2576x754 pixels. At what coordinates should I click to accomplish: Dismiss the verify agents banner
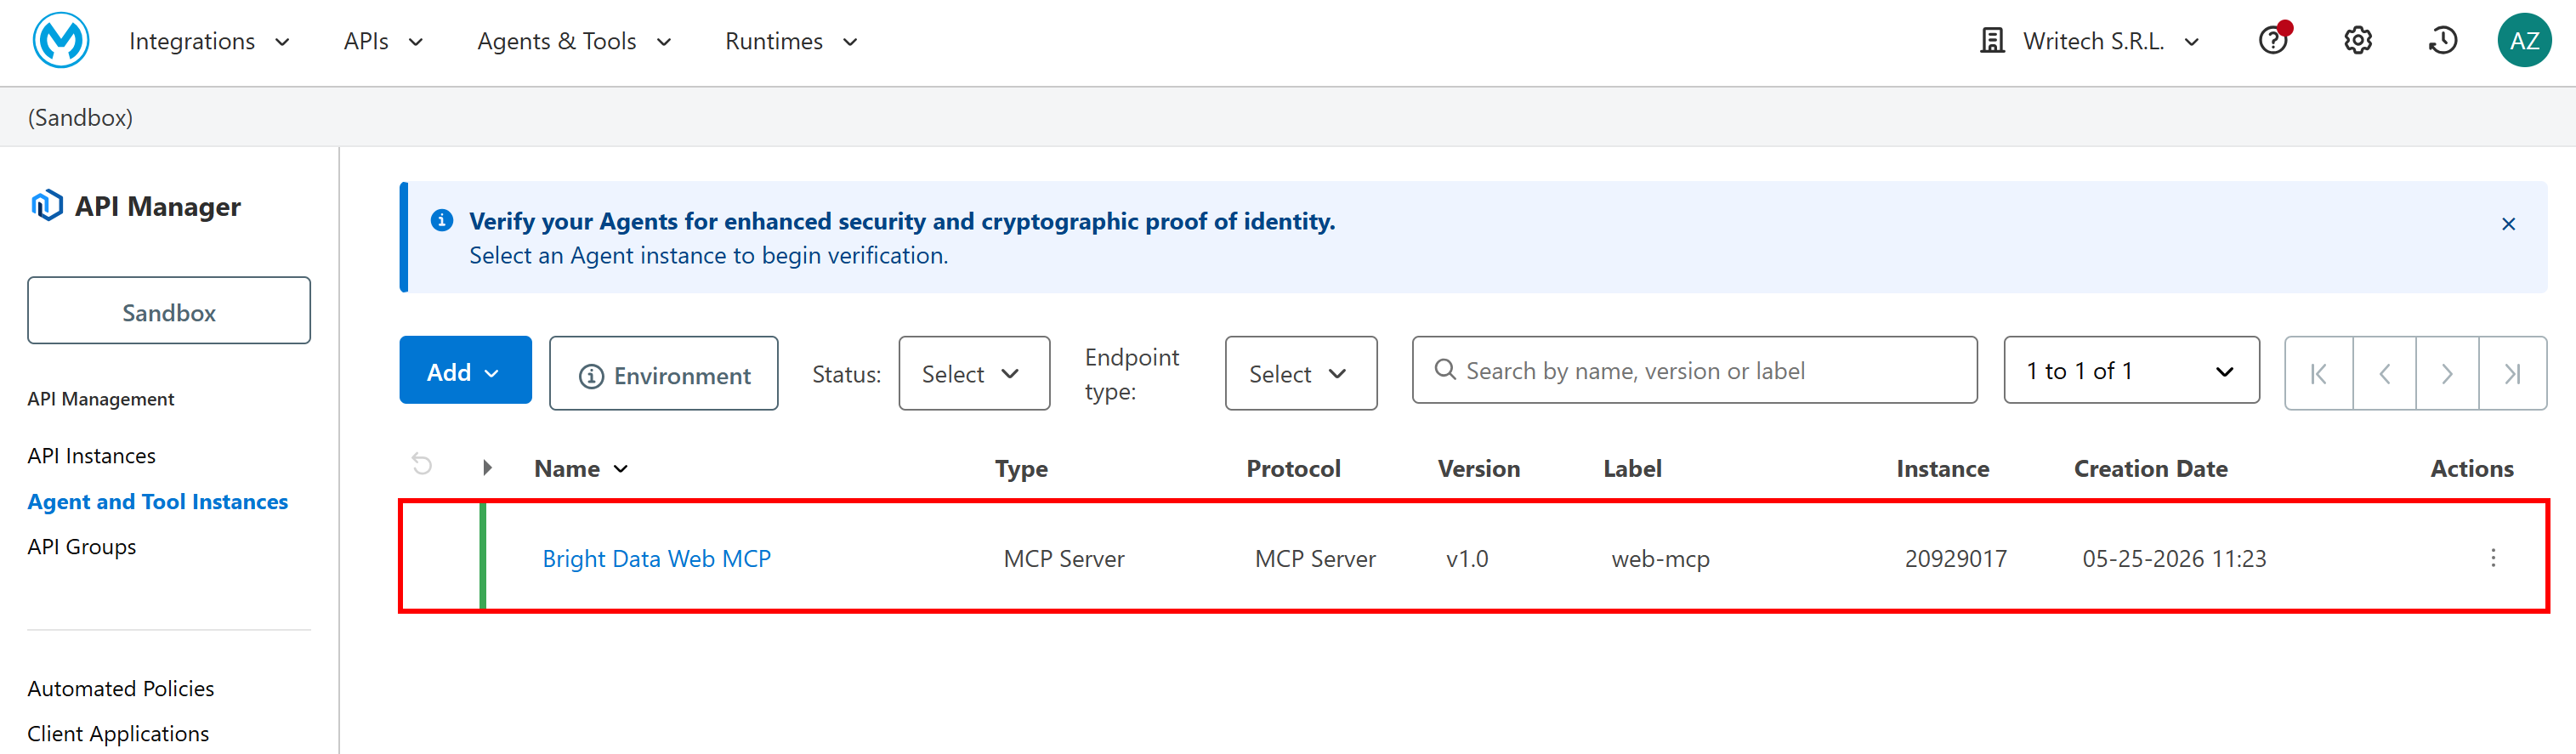(2508, 224)
